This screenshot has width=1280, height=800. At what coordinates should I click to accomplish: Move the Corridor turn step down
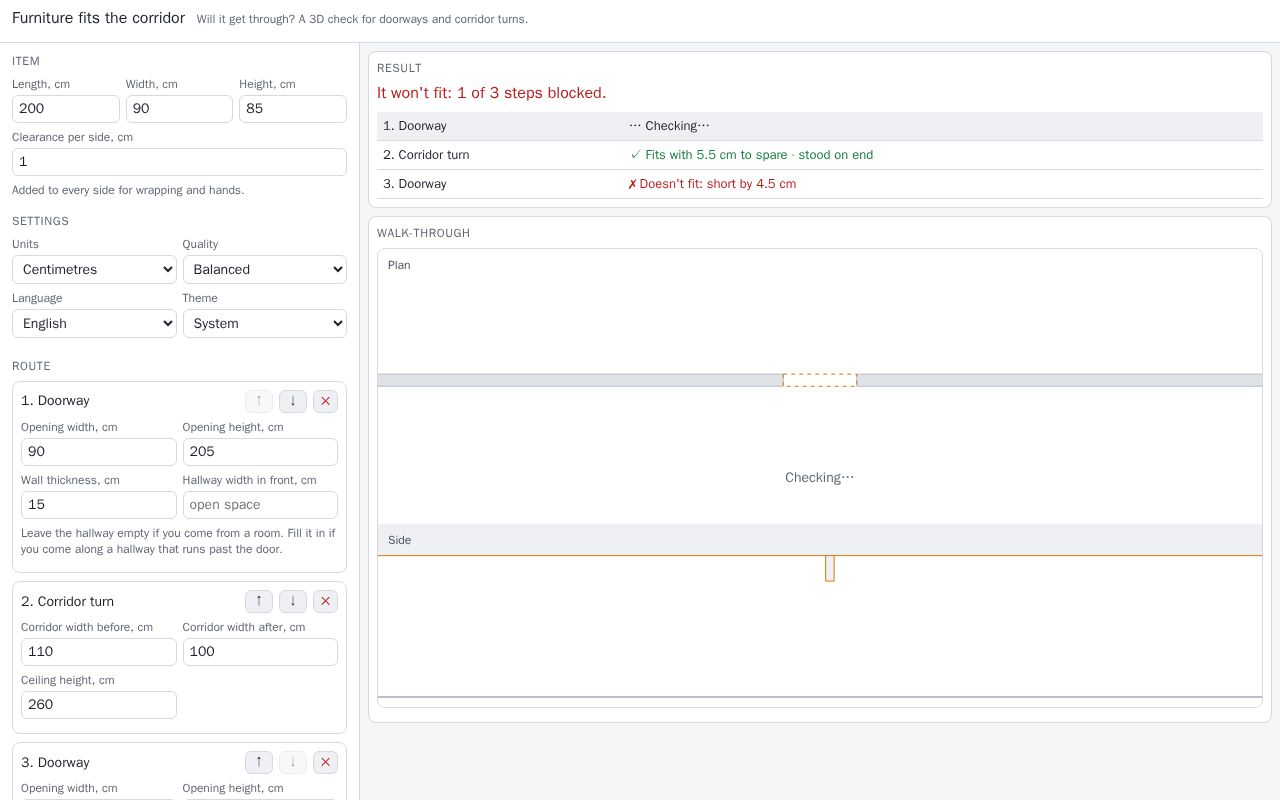292,601
